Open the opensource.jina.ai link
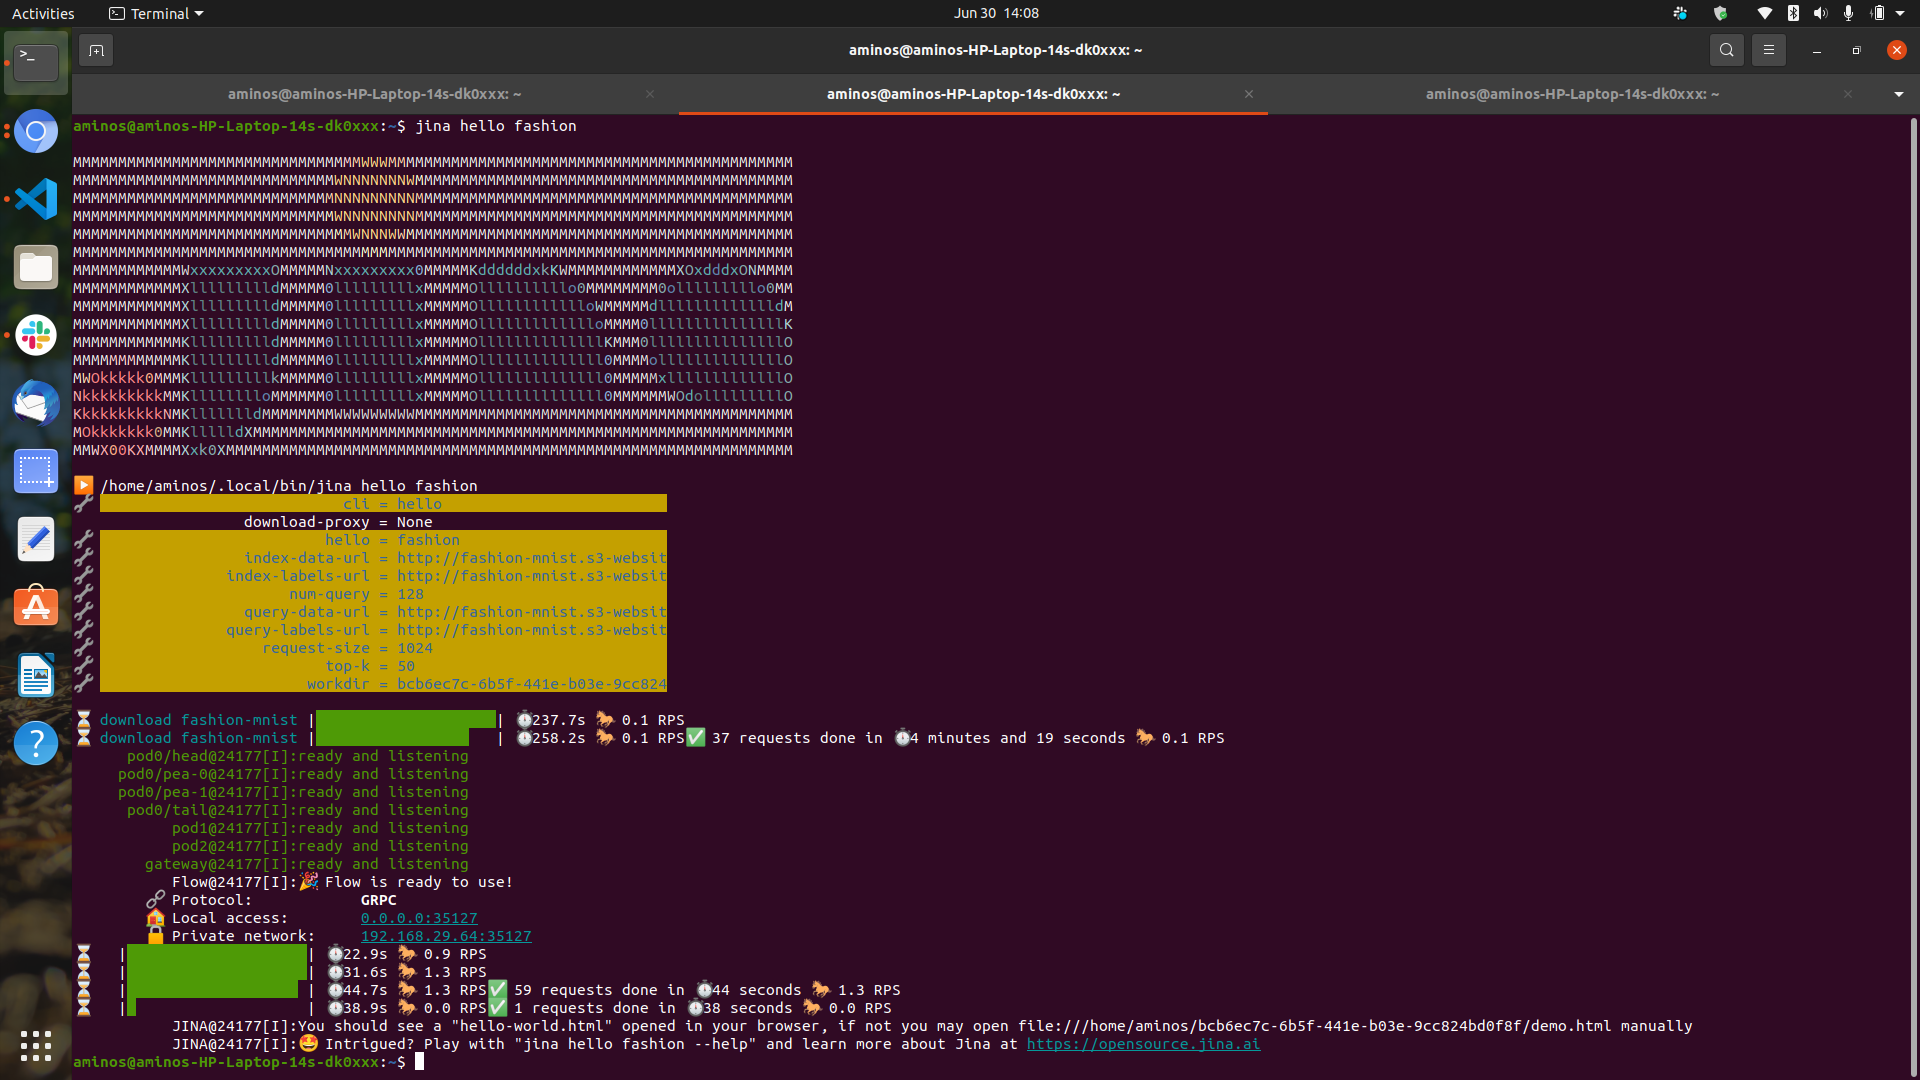Screen dimensions: 1920x1080 1143,1044
